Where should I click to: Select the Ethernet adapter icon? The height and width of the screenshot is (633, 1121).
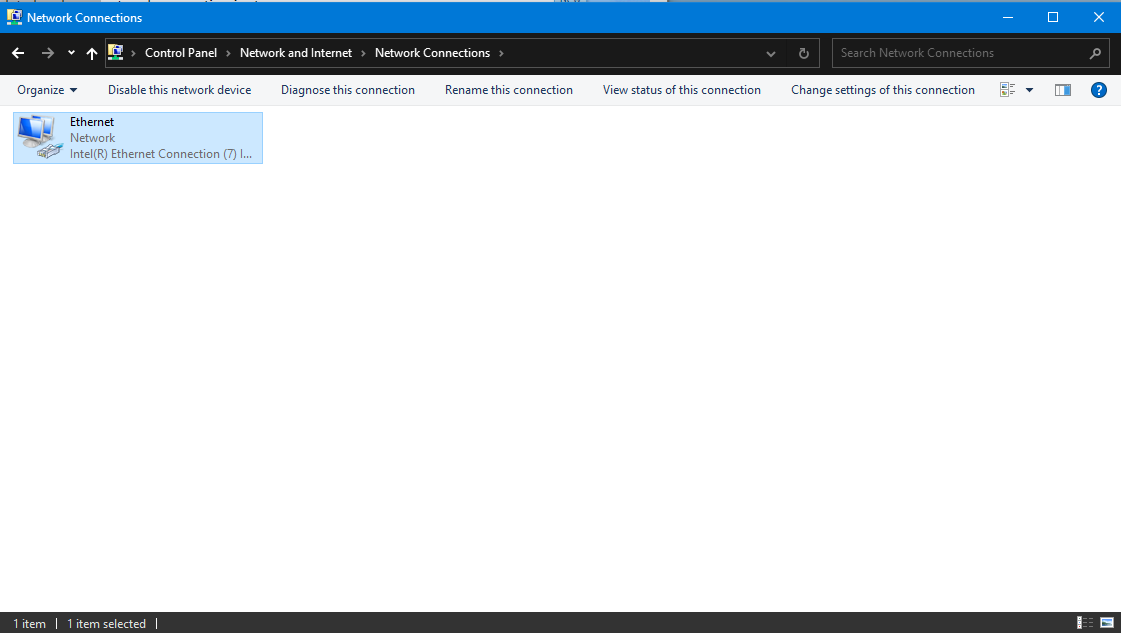[x=38, y=137]
